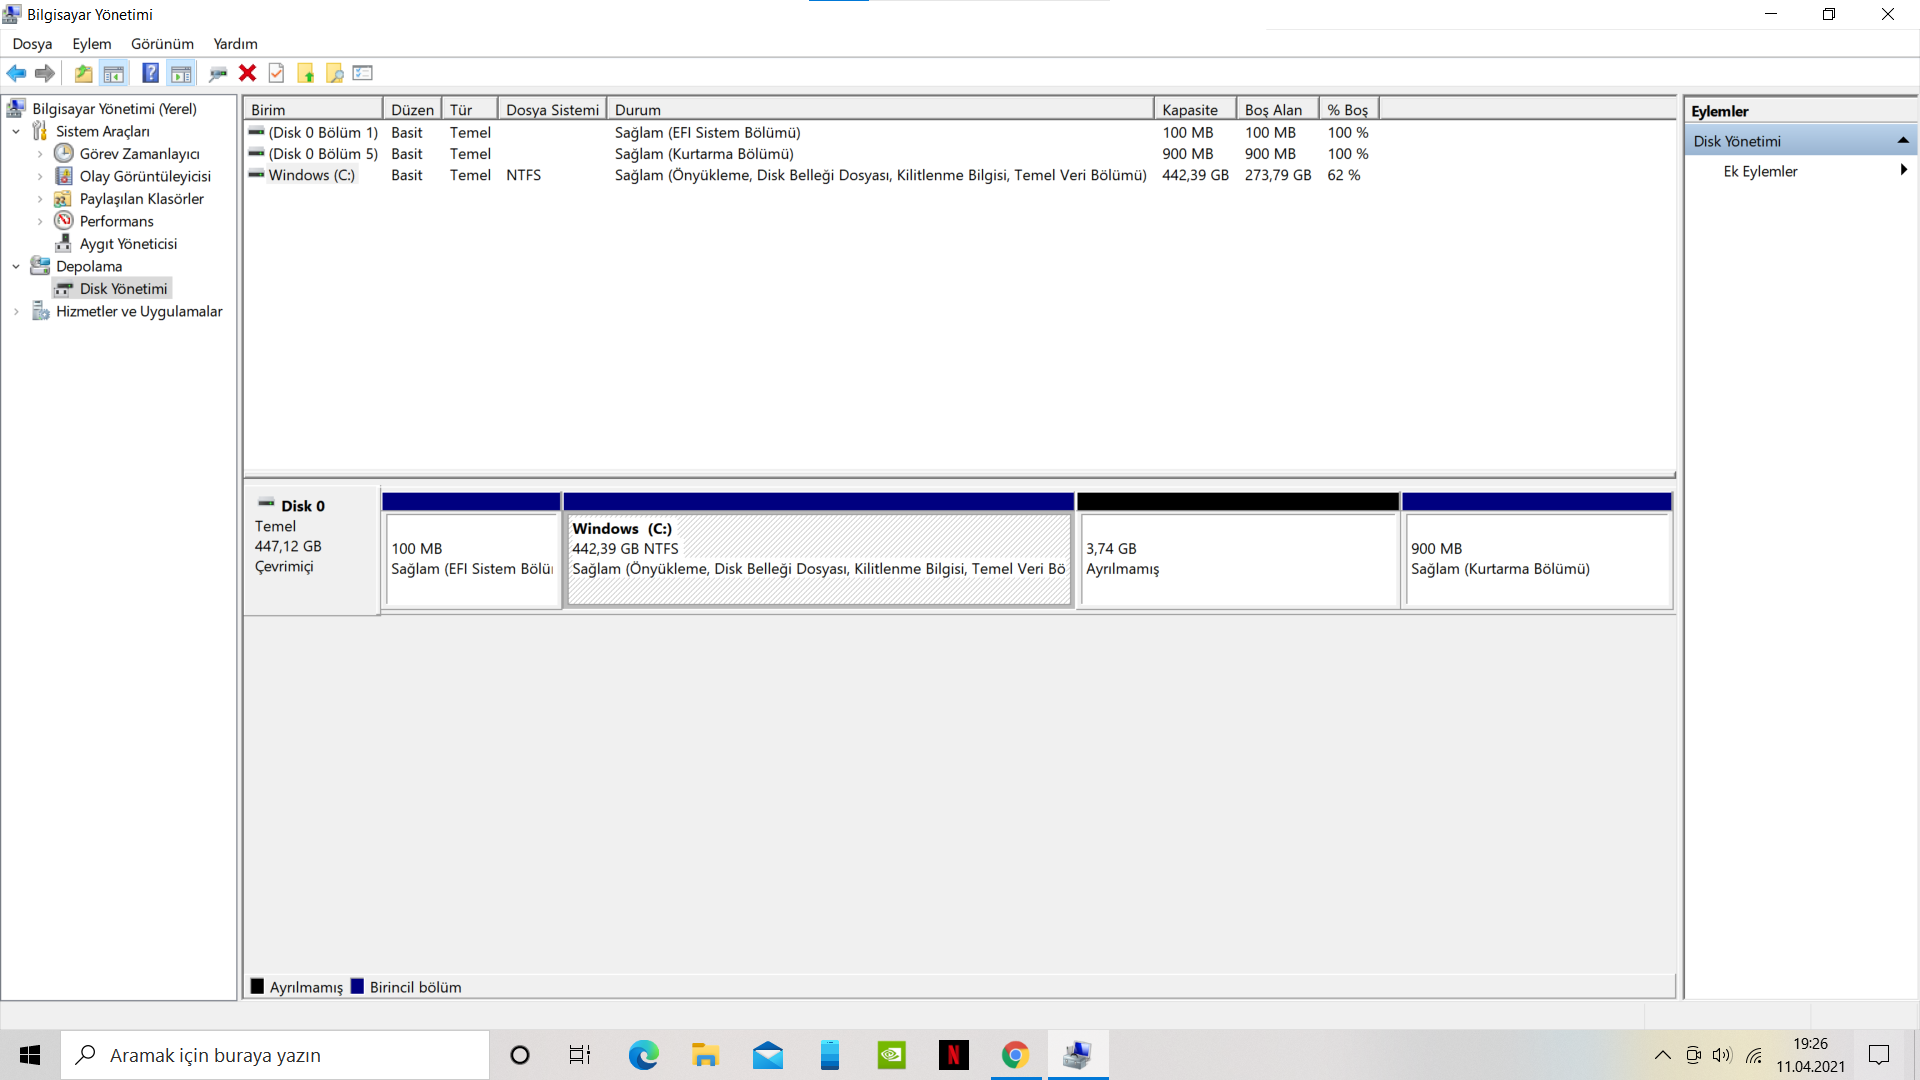The width and height of the screenshot is (1920, 1080).
Task: Collapse the Depolama tree node
Action: 16,267
